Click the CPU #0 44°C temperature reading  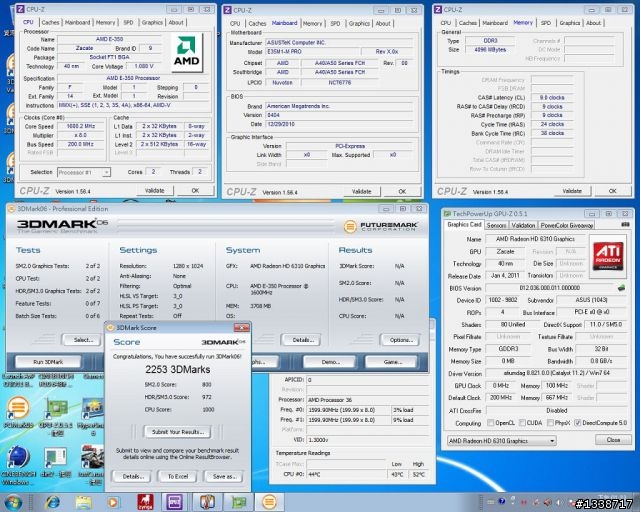tap(346, 474)
